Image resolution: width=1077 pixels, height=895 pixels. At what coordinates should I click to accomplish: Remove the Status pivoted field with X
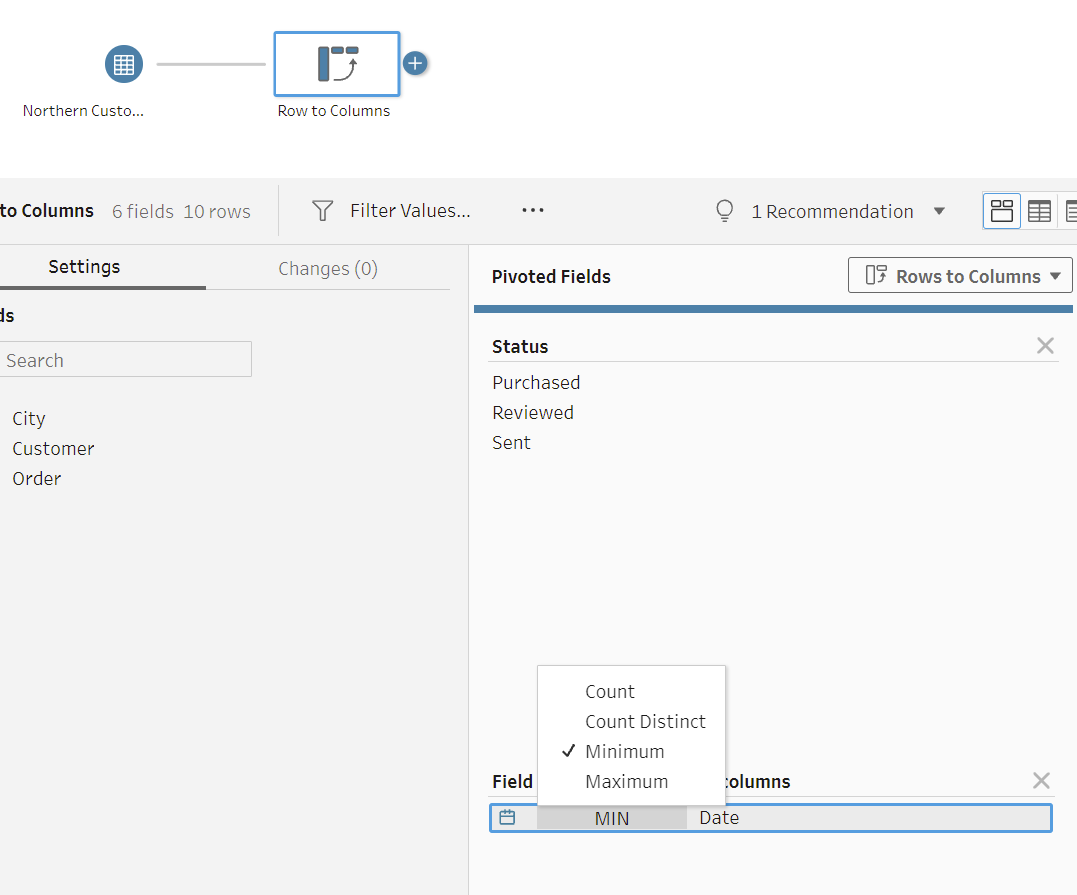tap(1045, 345)
